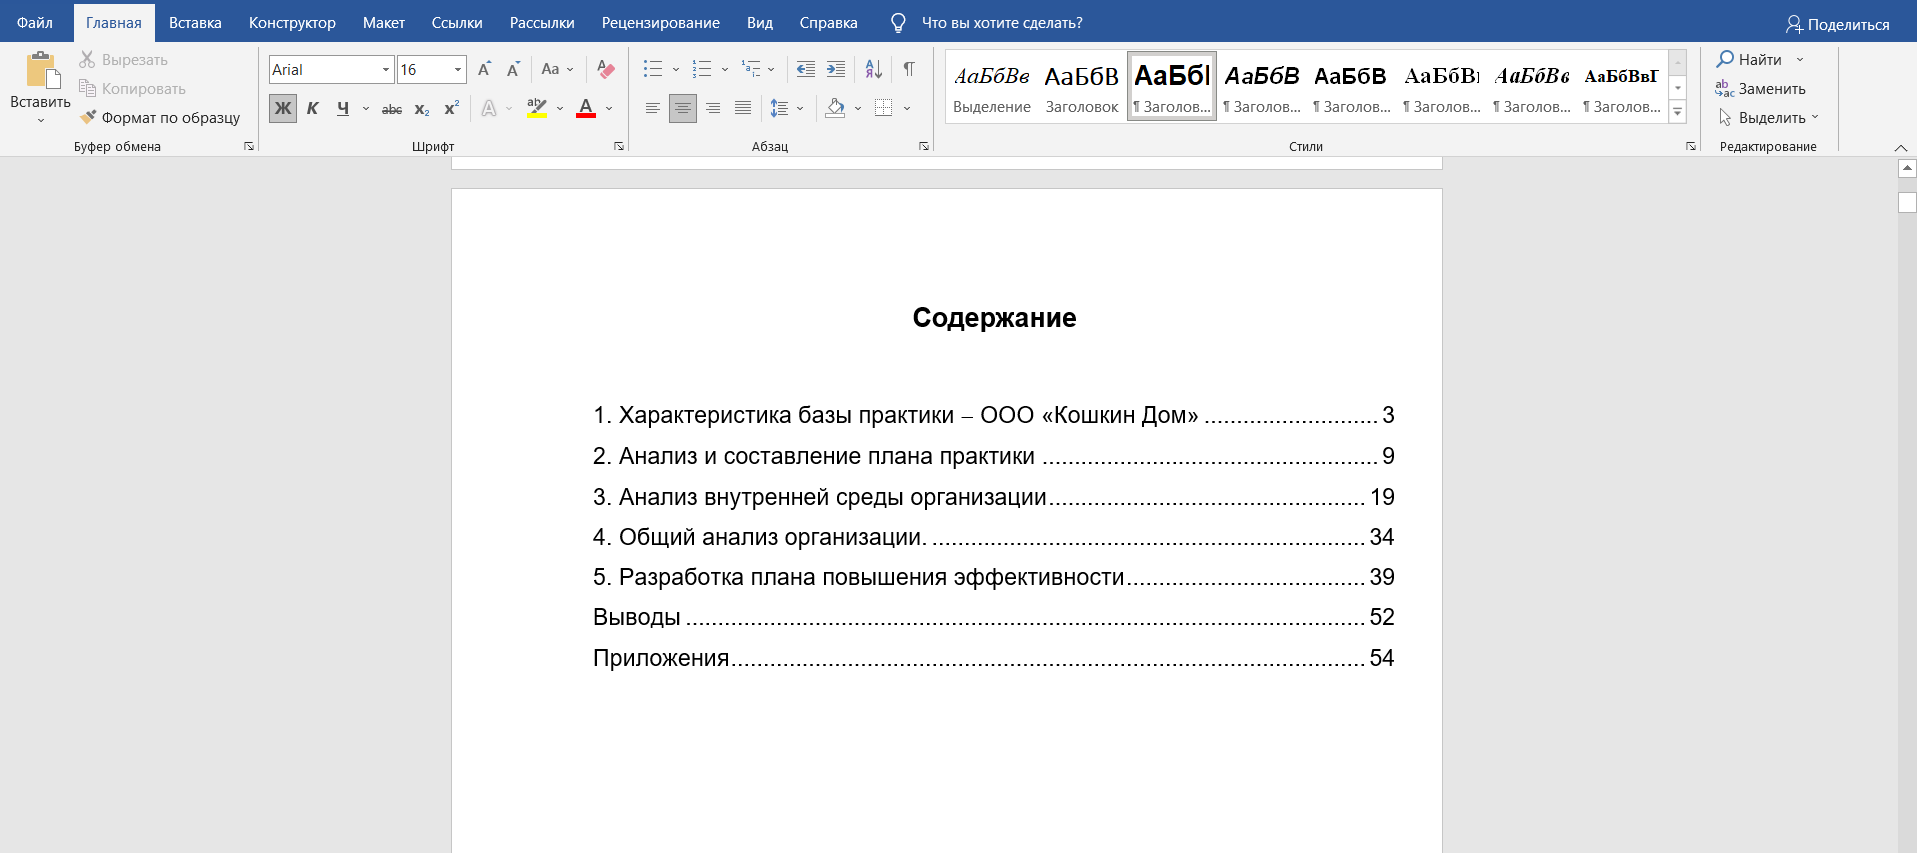Toggle Bold (Ж) formatting

[x=283, y=108]
